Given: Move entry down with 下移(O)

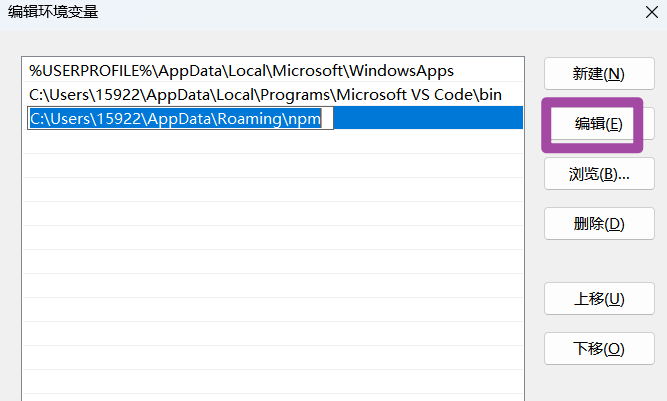Looking at the screenshot, I should pos(599,349).
